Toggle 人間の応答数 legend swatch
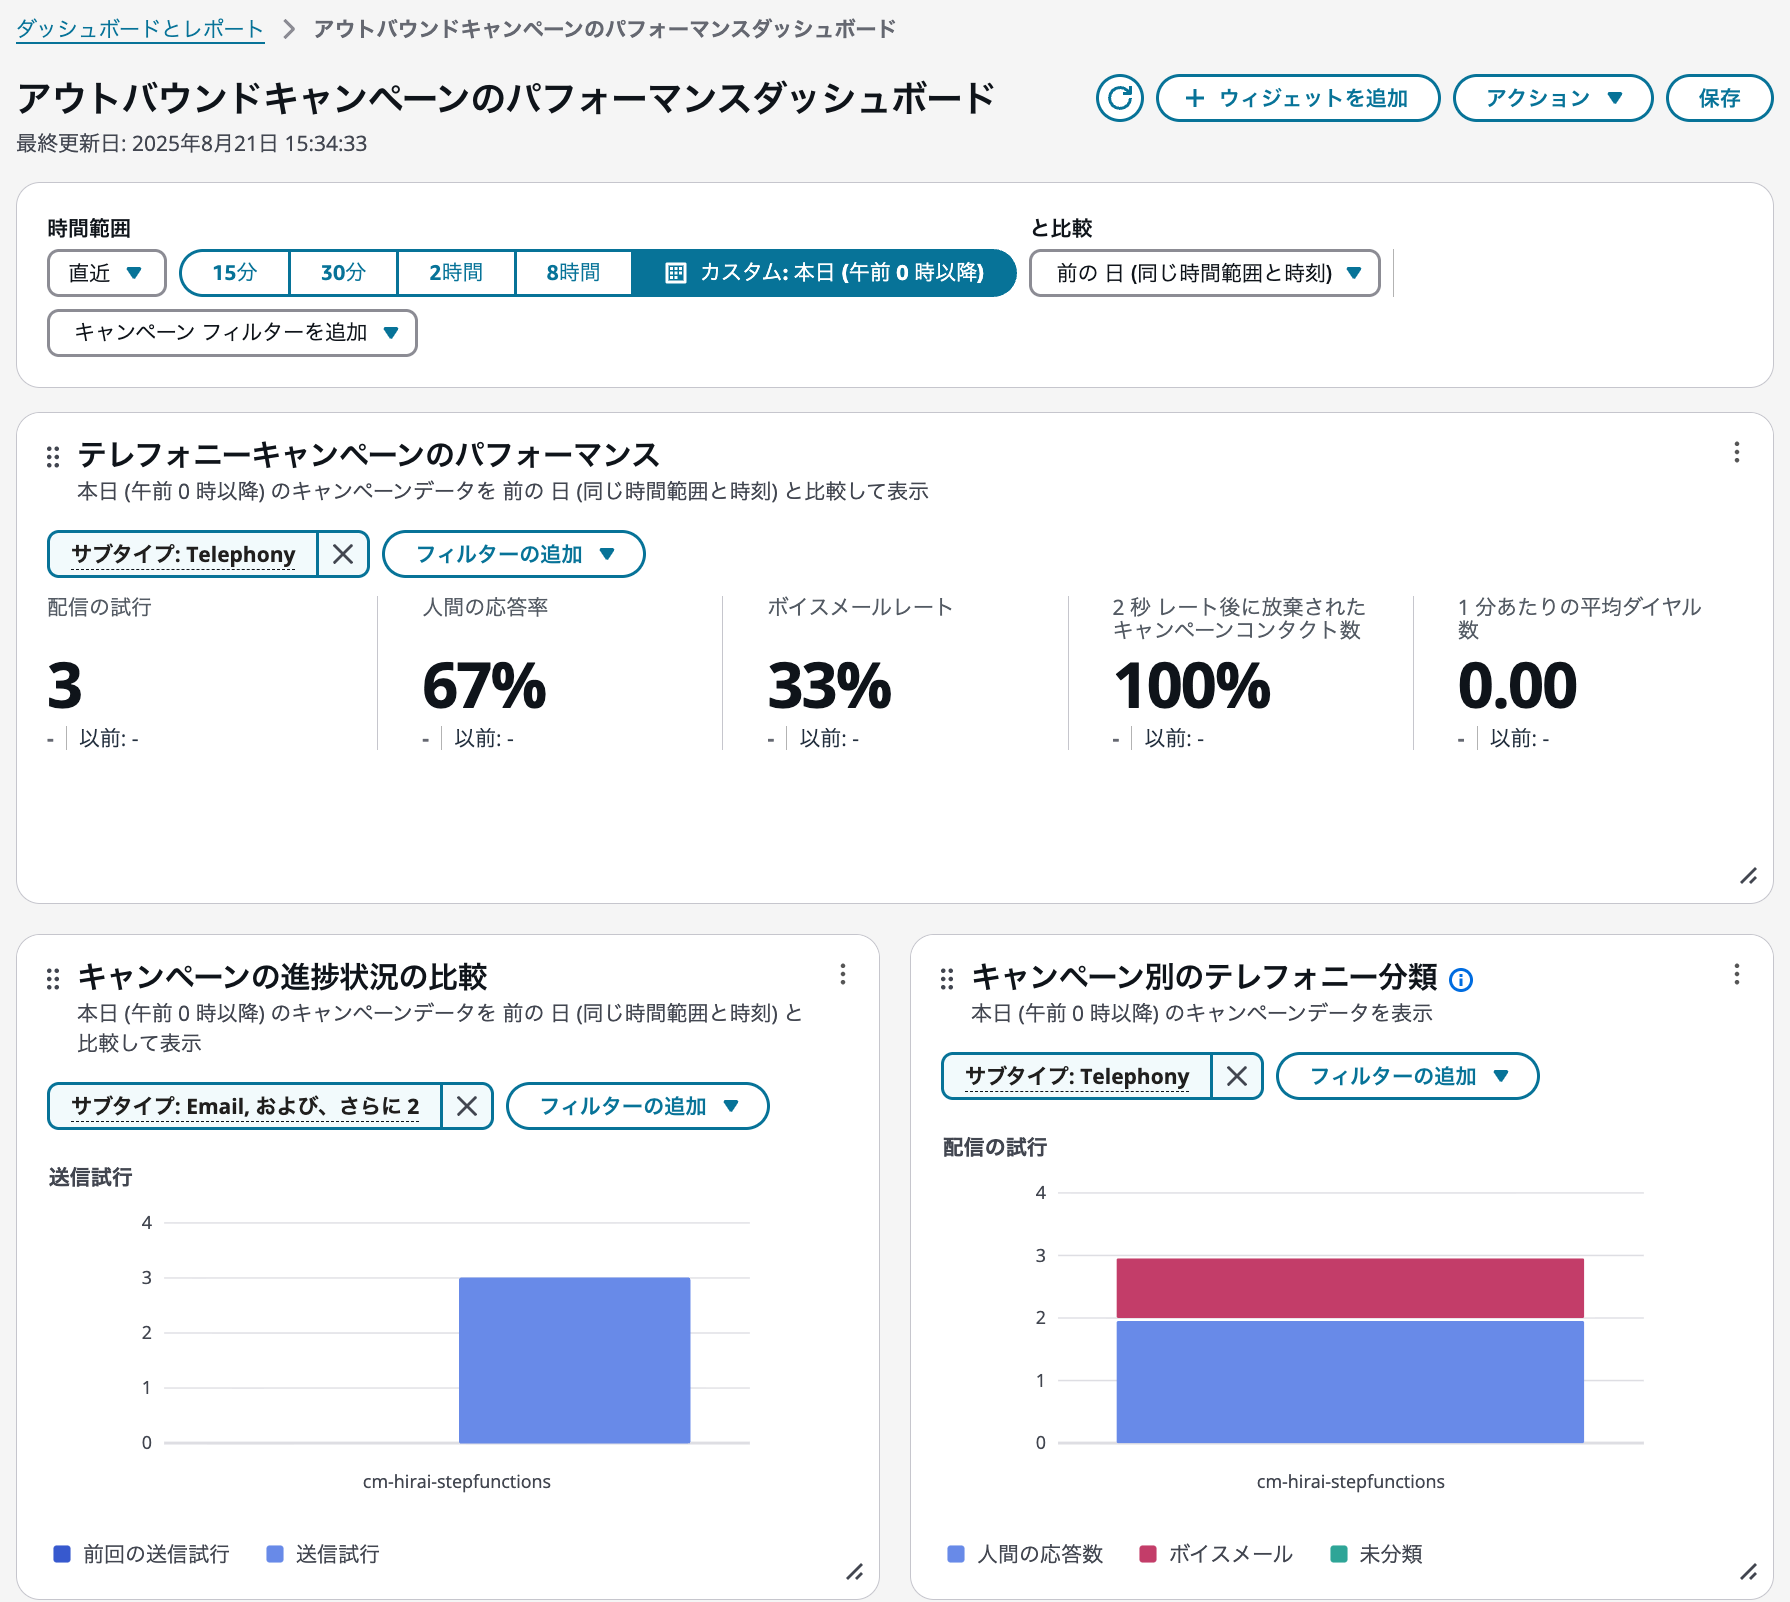Screen dimensions: 1790x1602 tap(956, 1554)
